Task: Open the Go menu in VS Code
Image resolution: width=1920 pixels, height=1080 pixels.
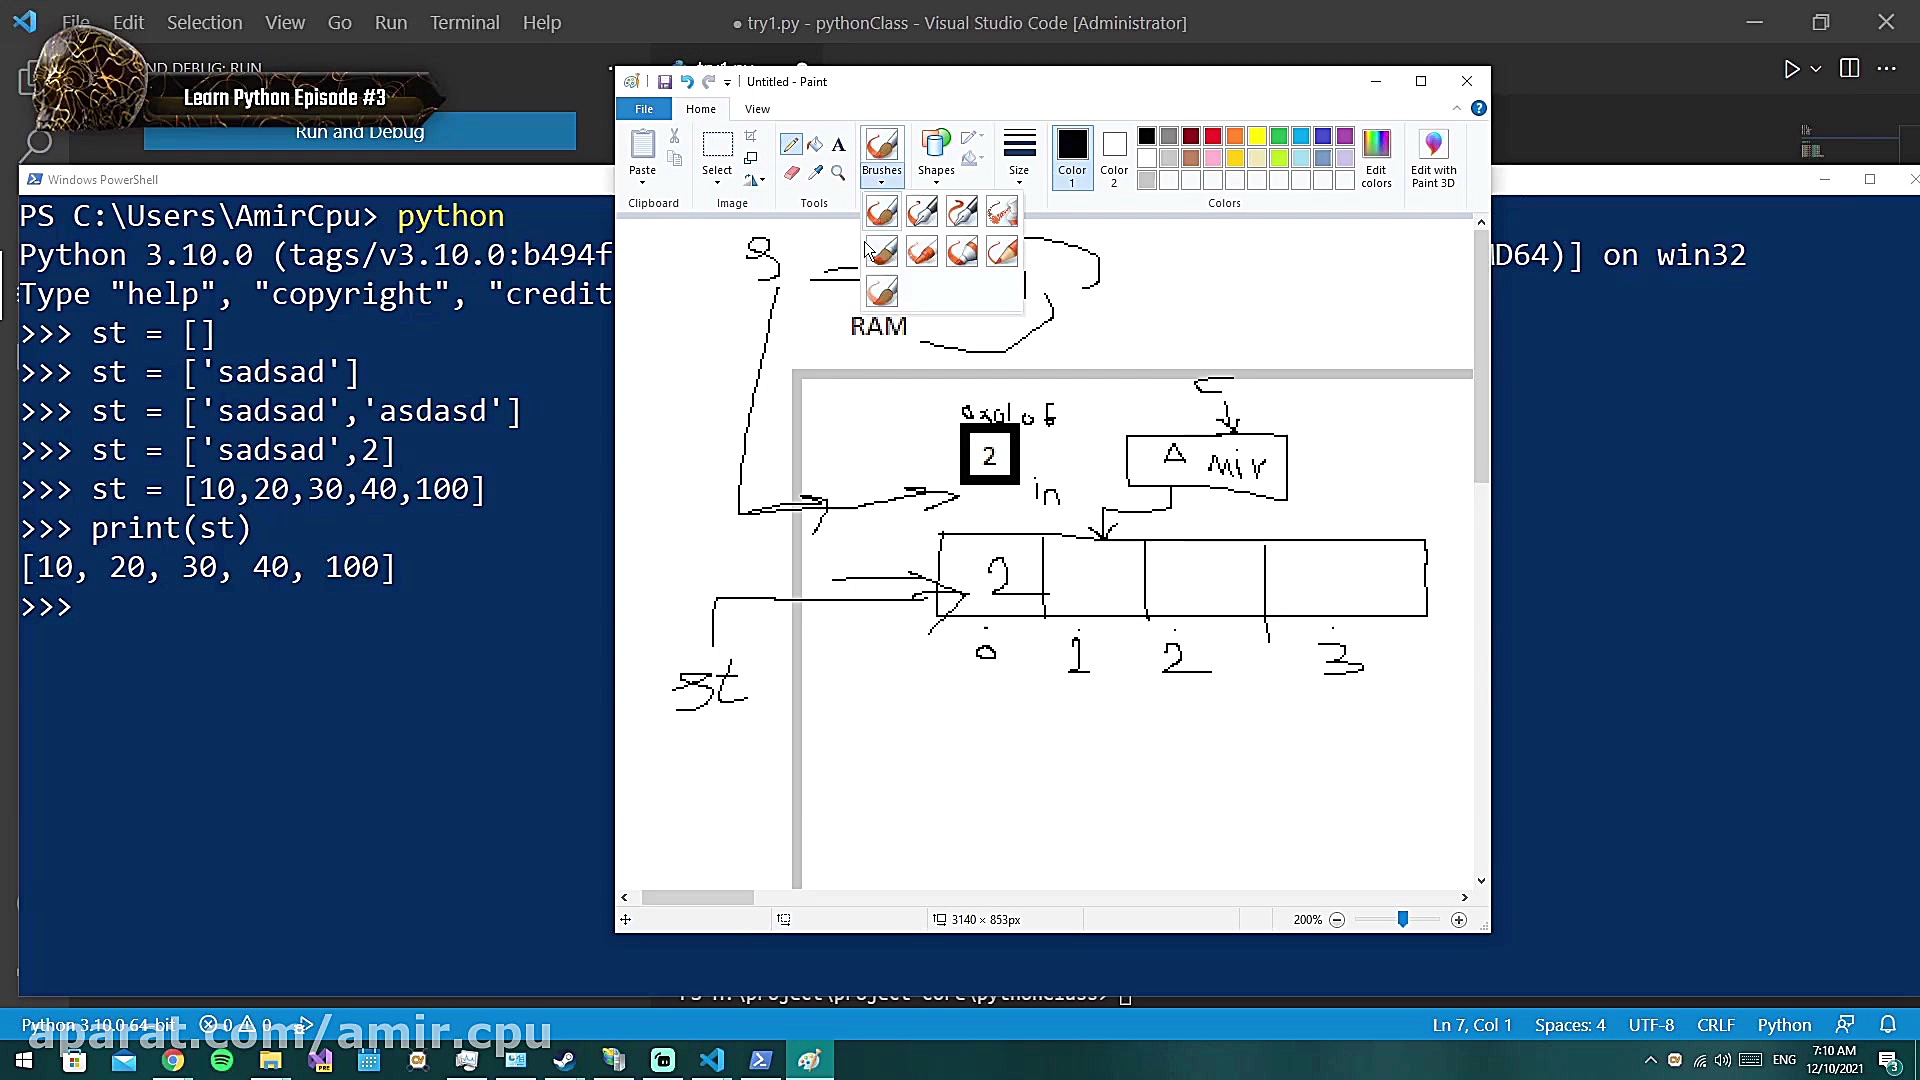Action: tap(339, 22)
